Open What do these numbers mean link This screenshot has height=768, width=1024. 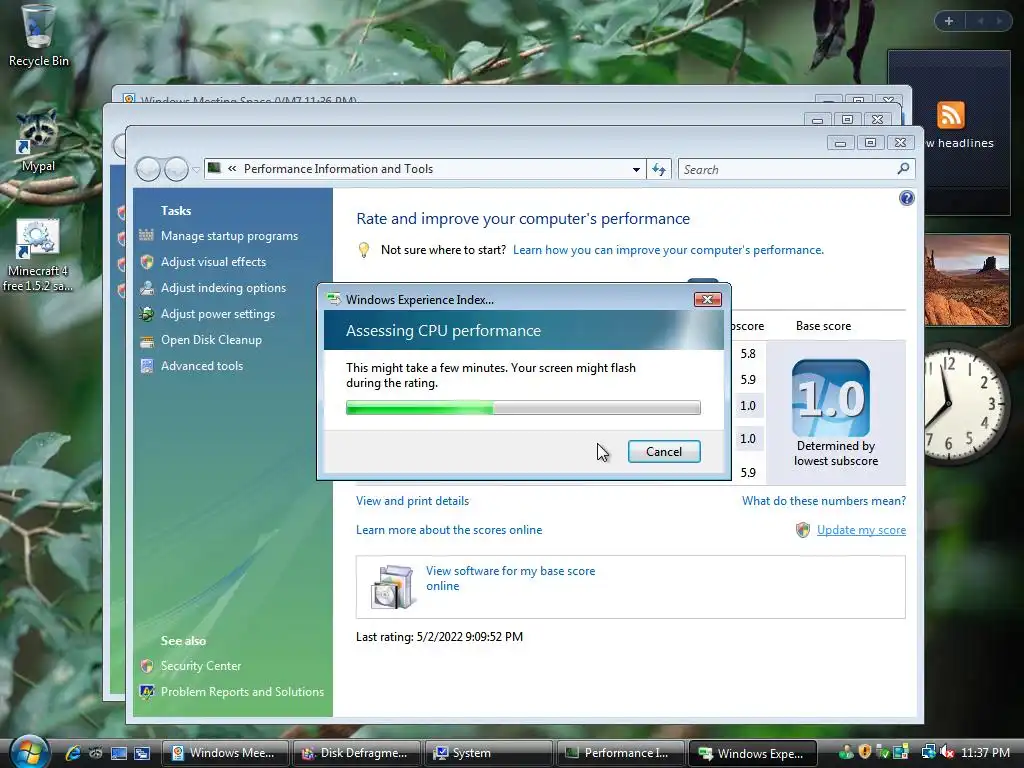(x=824, y=501)
